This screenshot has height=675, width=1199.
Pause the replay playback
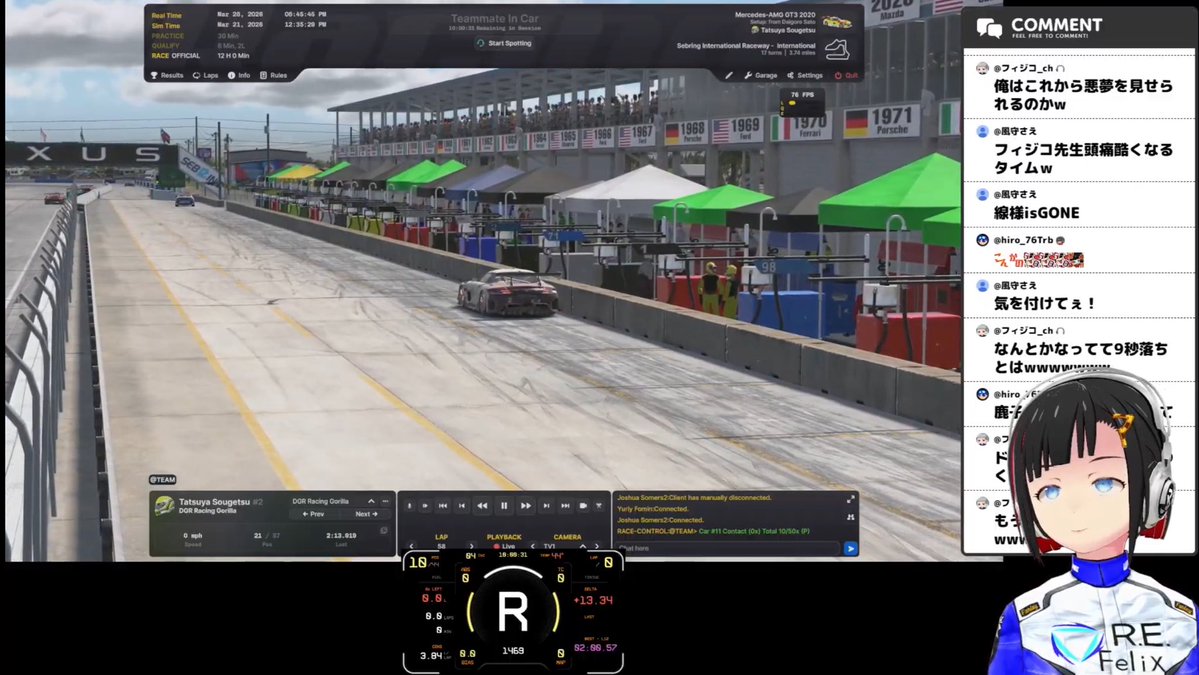point(504,506)
